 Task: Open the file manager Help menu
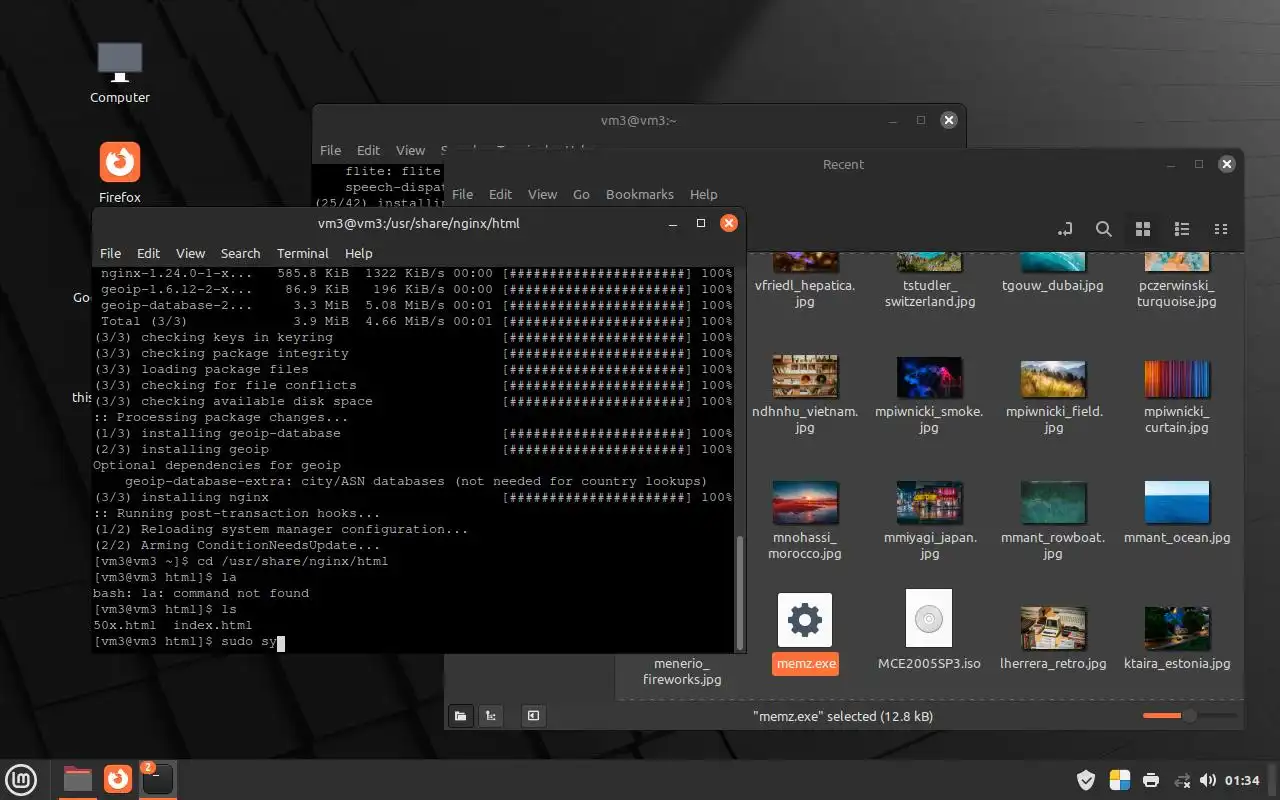point(704,194)
